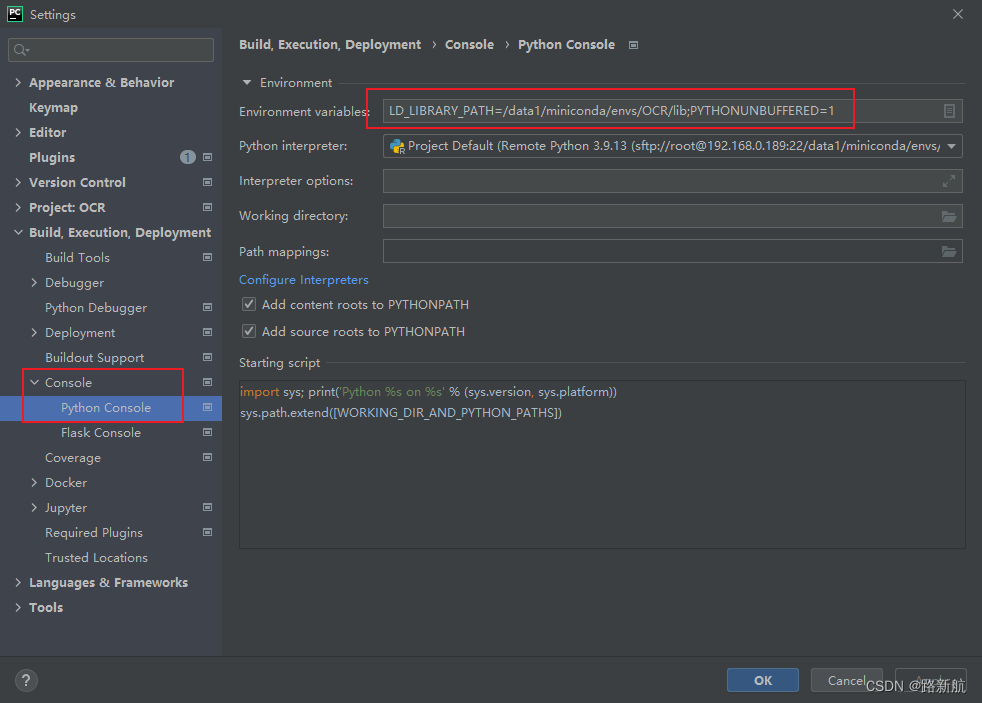
Task: Select Keymap in settings tree
Action: point(53,108)
